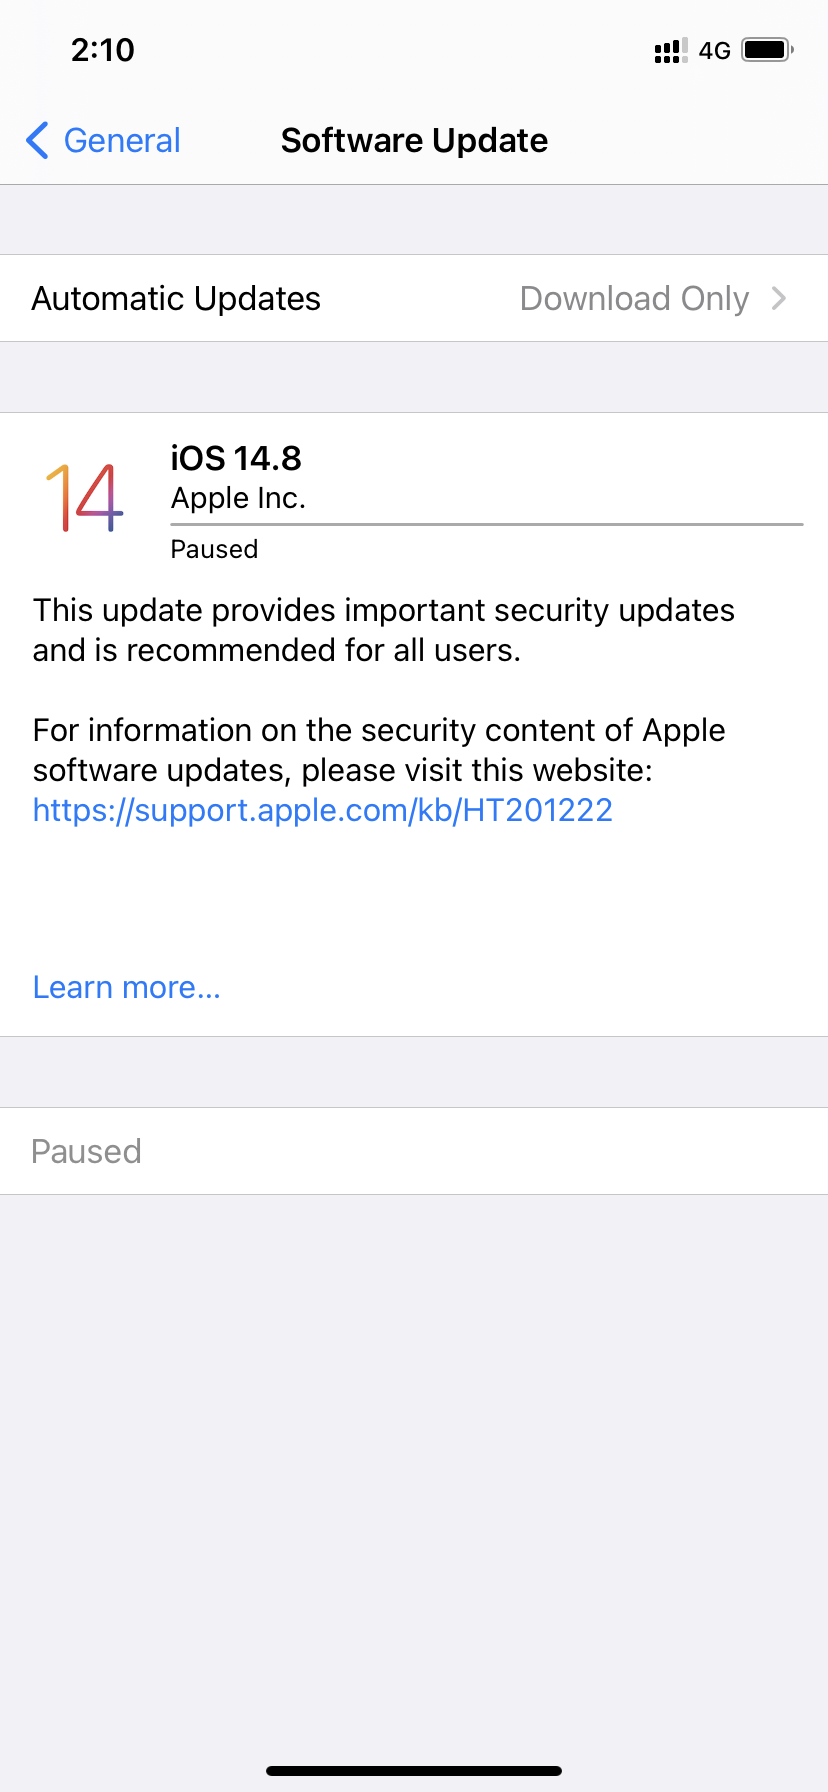Tap Apple Inc. below the version name
The height and width of the screenshot is (1792, 828).
point(238,498)
